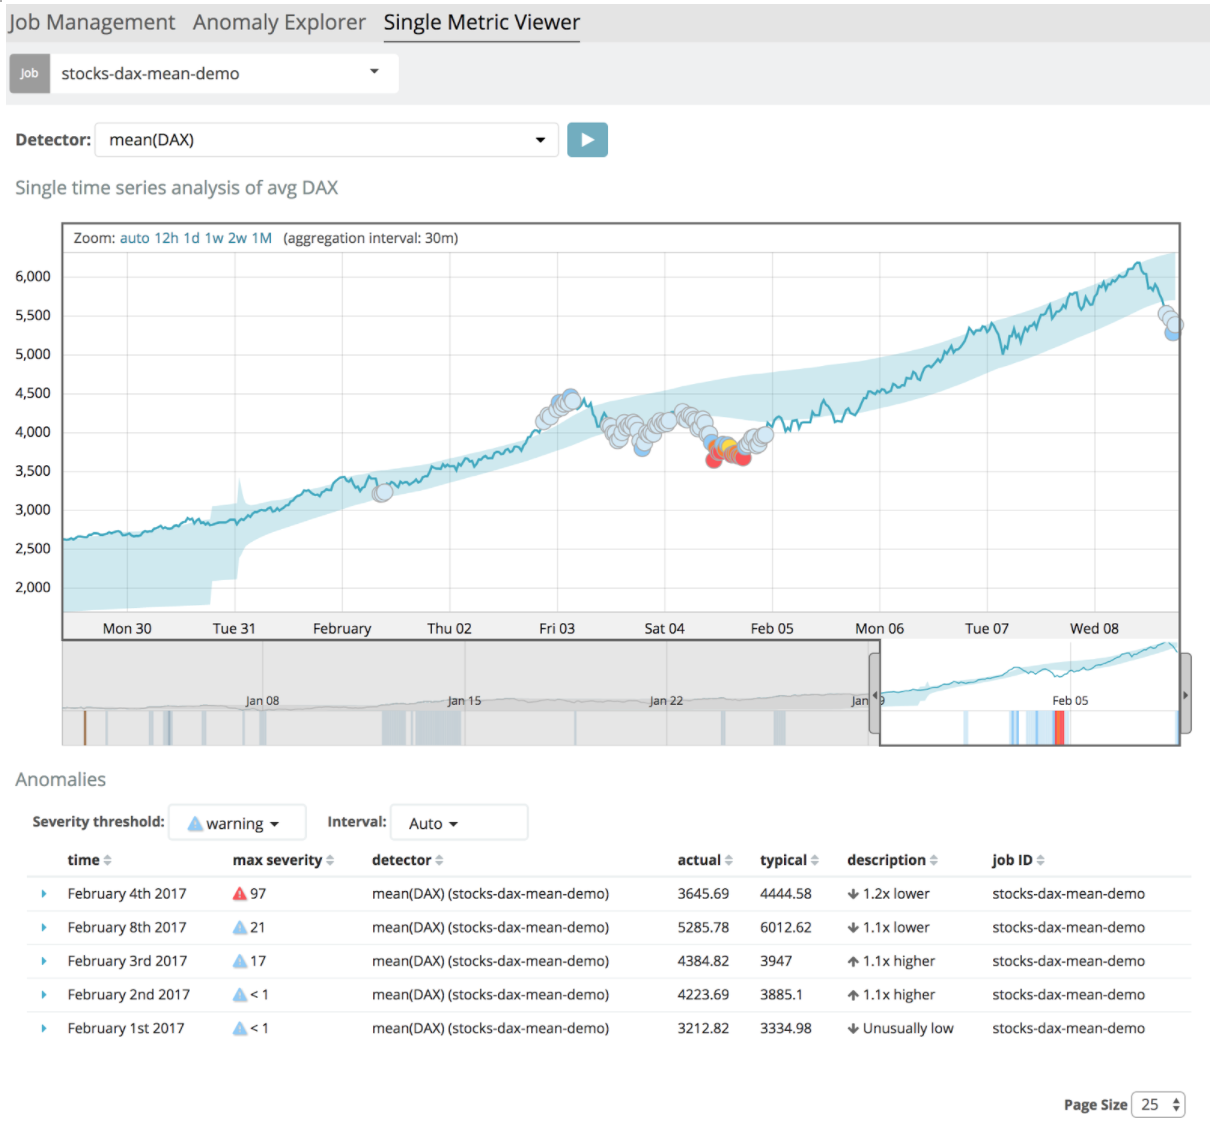
Task: Expand the February 4th 2017 anomaly row
Action: pyautogui.click(x=44, y=894)
